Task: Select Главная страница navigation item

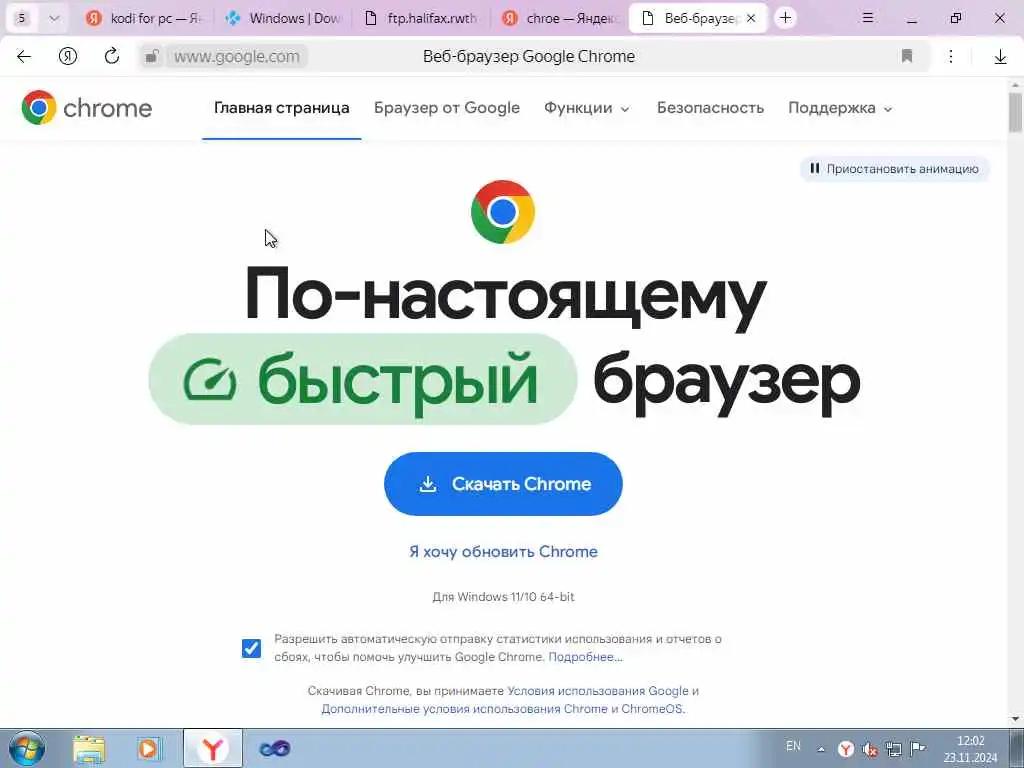Action: point(281,108)
